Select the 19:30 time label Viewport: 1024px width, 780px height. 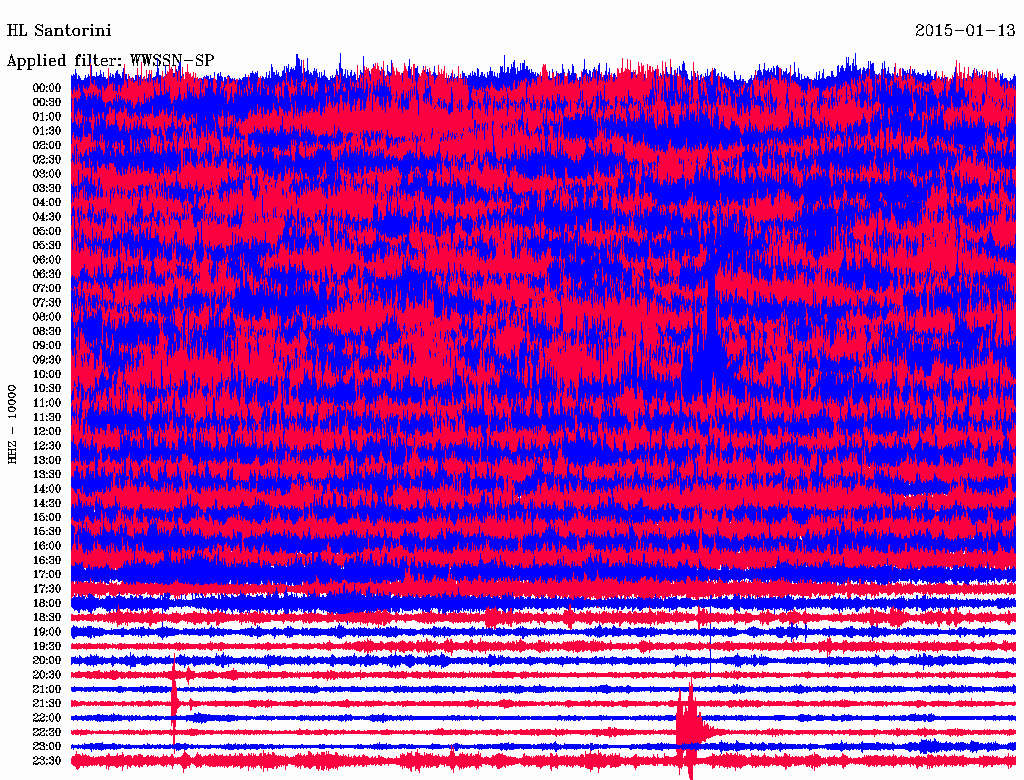click(x=47, y=646)
